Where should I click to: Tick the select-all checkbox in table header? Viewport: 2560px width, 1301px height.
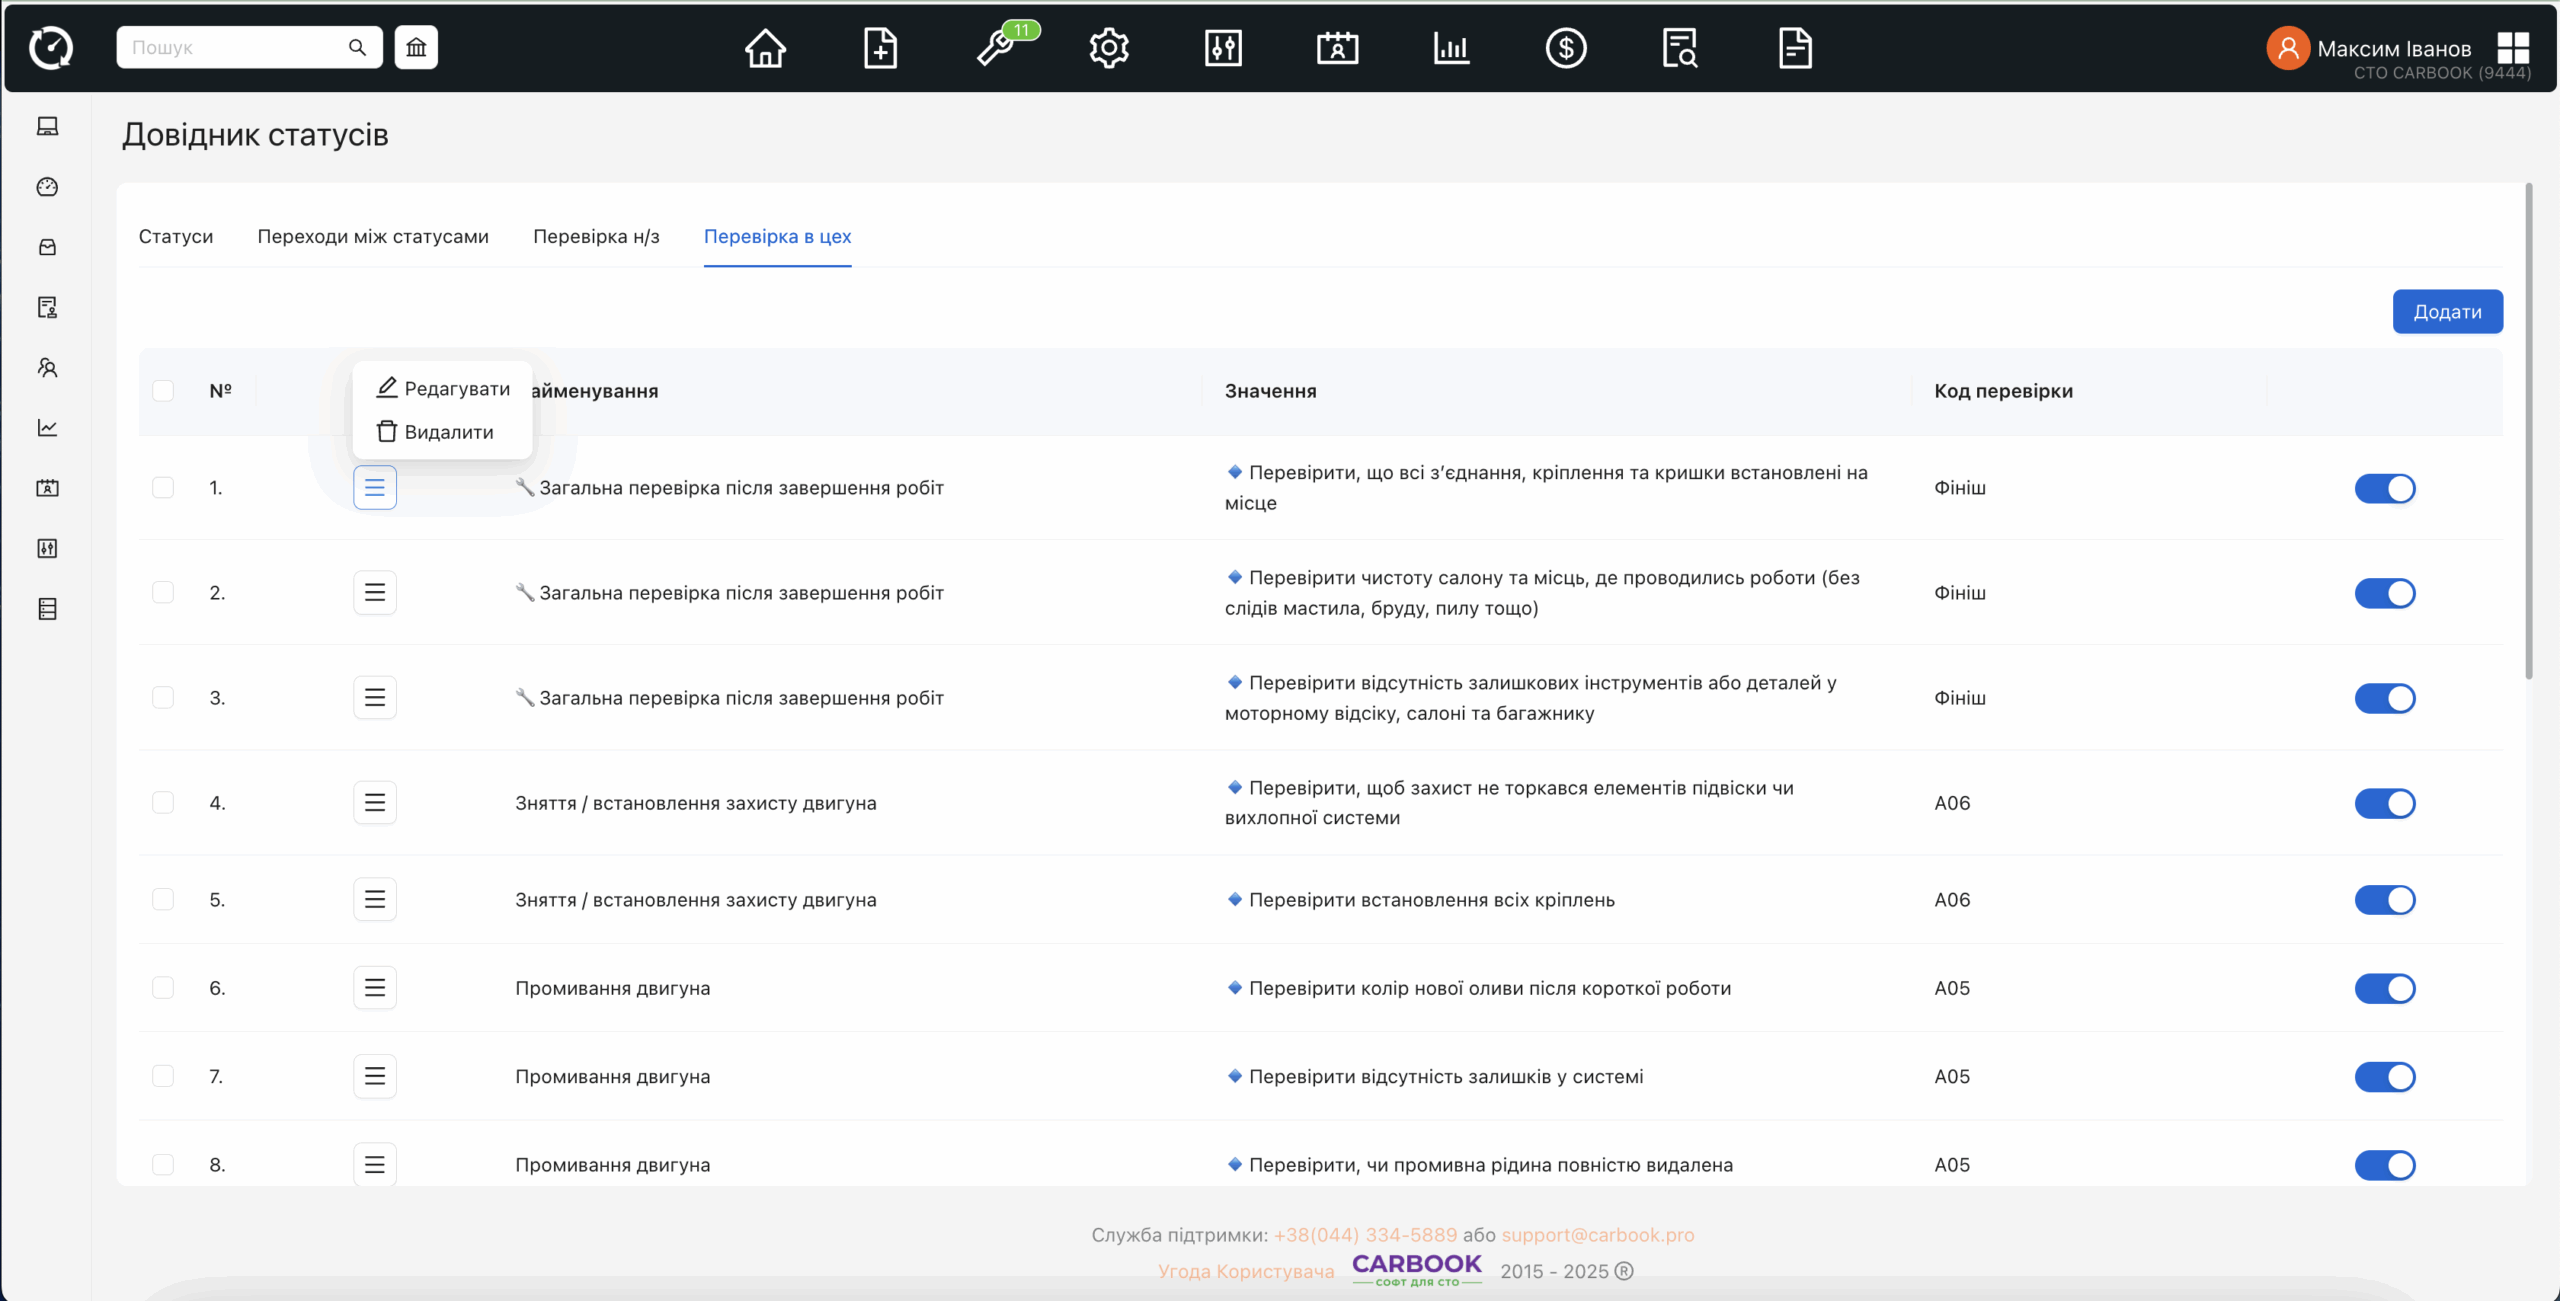(x=163, y=391)
